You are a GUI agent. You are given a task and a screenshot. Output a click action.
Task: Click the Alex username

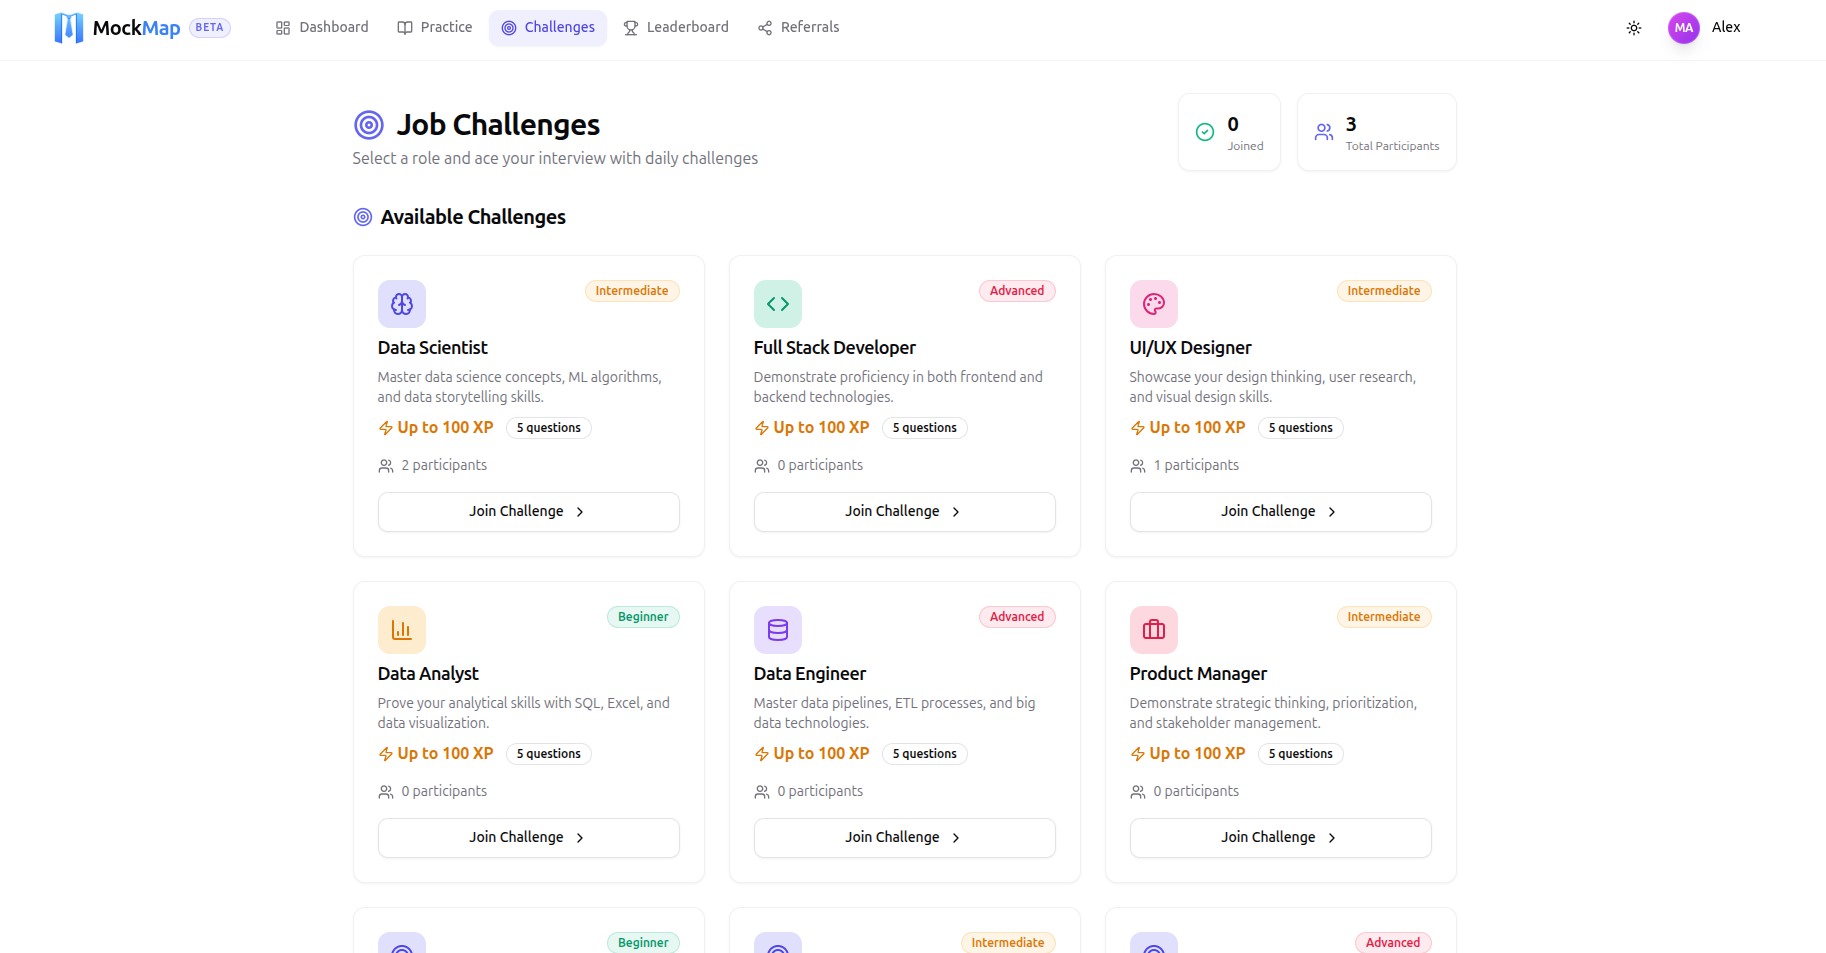(1726, 28)
